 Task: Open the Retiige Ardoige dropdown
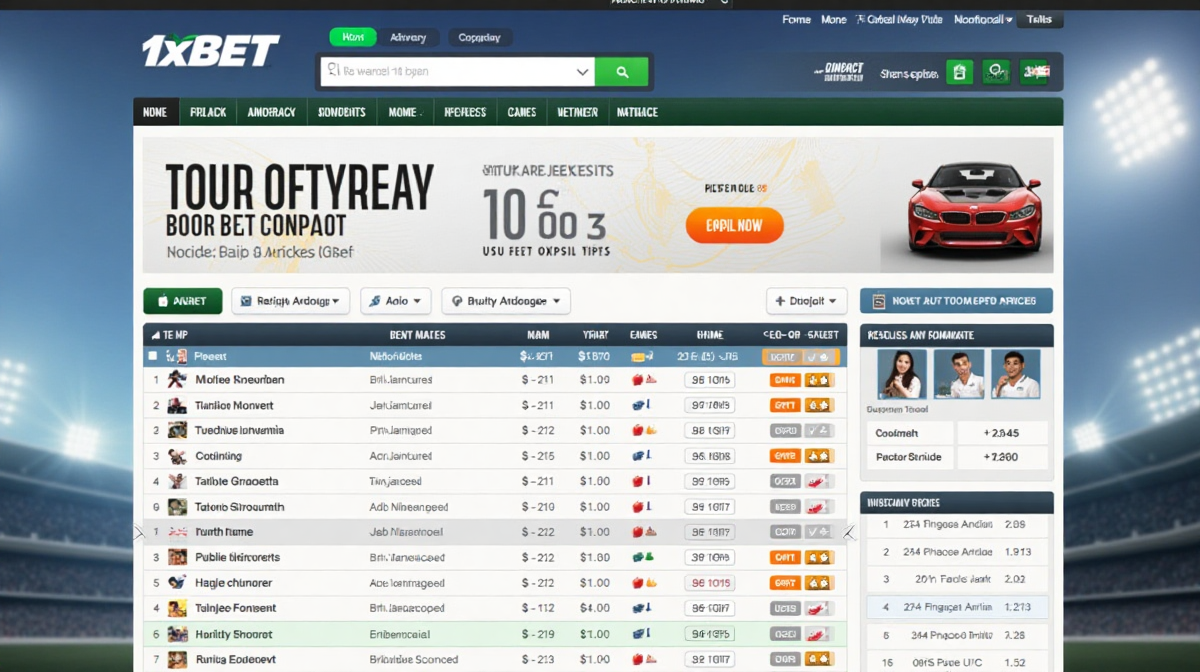coord(291,301)
